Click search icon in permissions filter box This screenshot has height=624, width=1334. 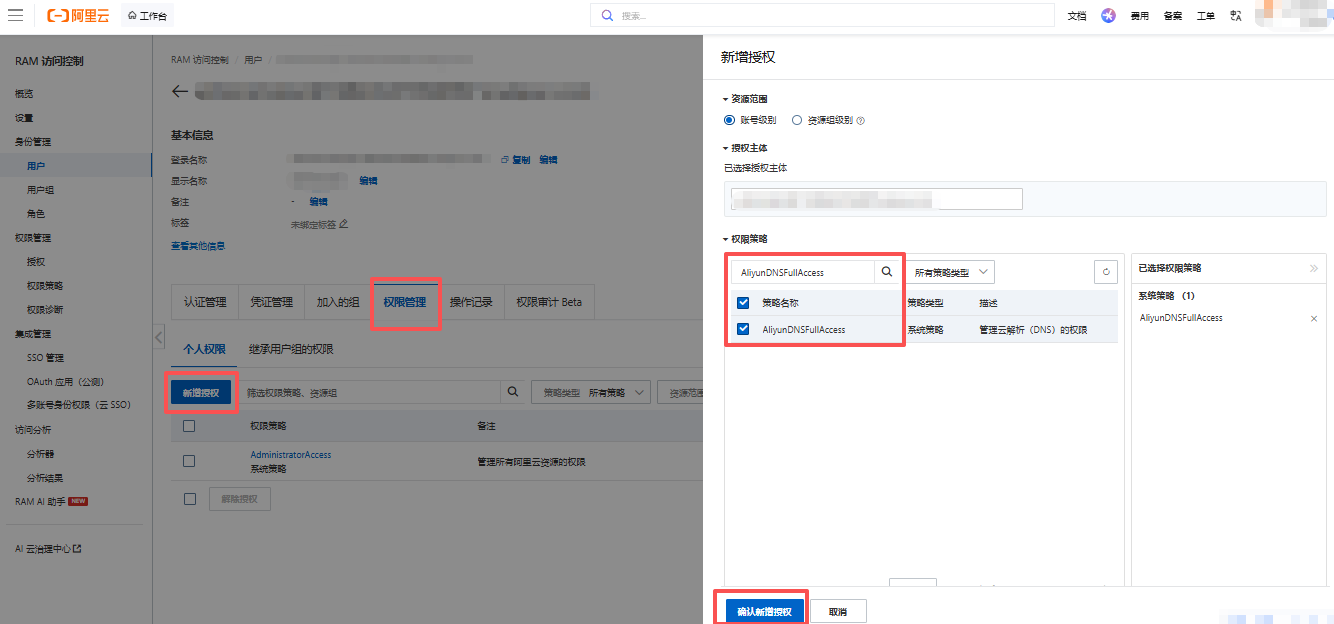coord(513,392)
